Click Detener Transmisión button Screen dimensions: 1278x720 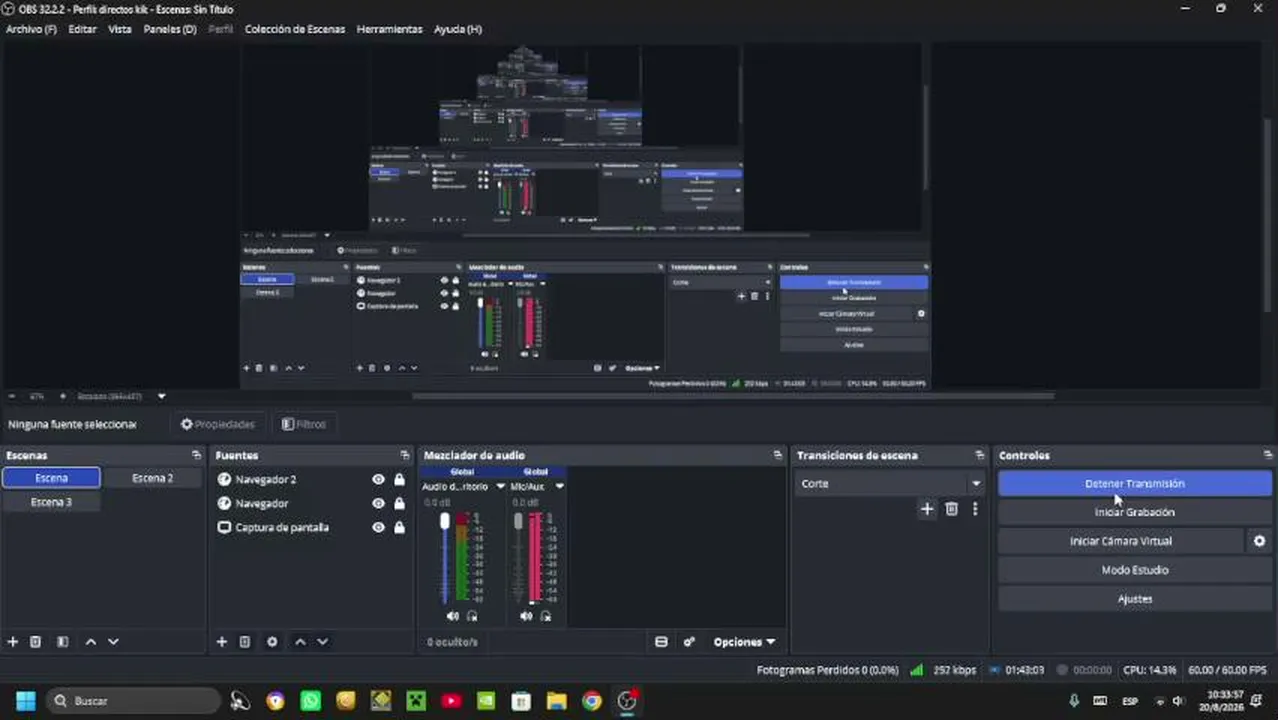click(1135, 483)
